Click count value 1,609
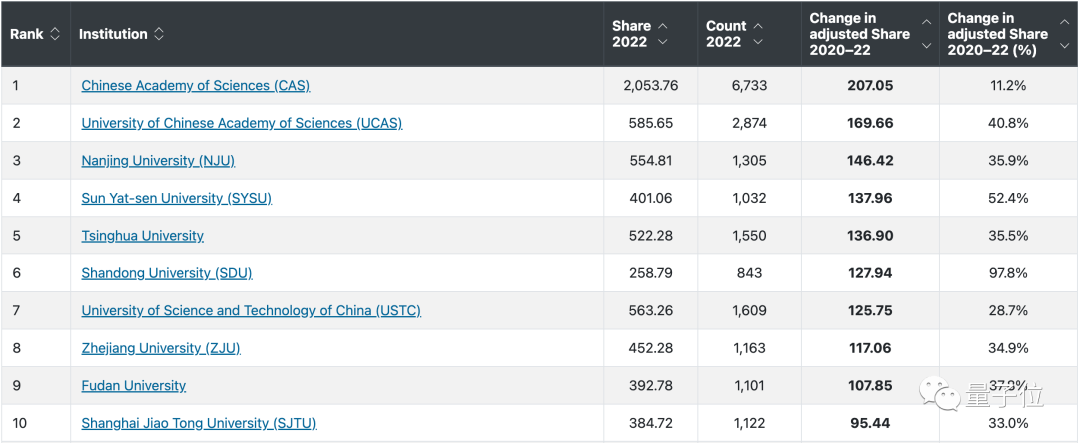 click(749, 311)
